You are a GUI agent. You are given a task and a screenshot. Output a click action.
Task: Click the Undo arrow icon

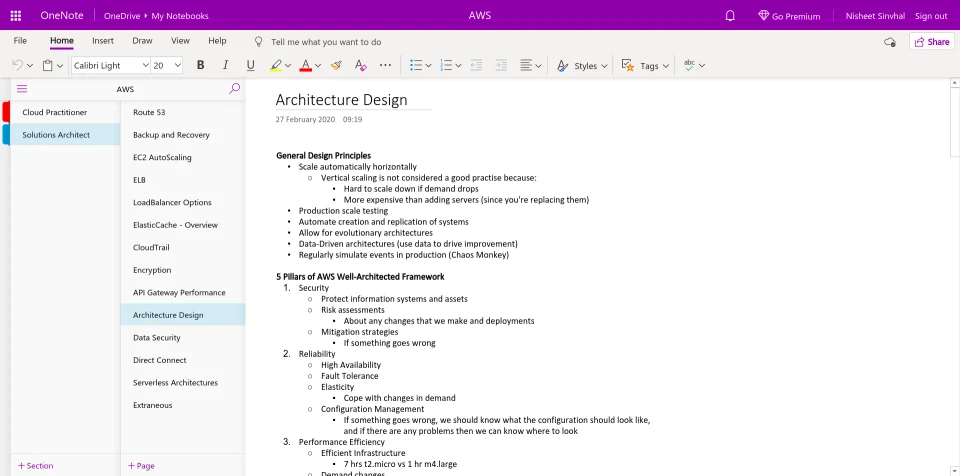[x=18, y=65]
